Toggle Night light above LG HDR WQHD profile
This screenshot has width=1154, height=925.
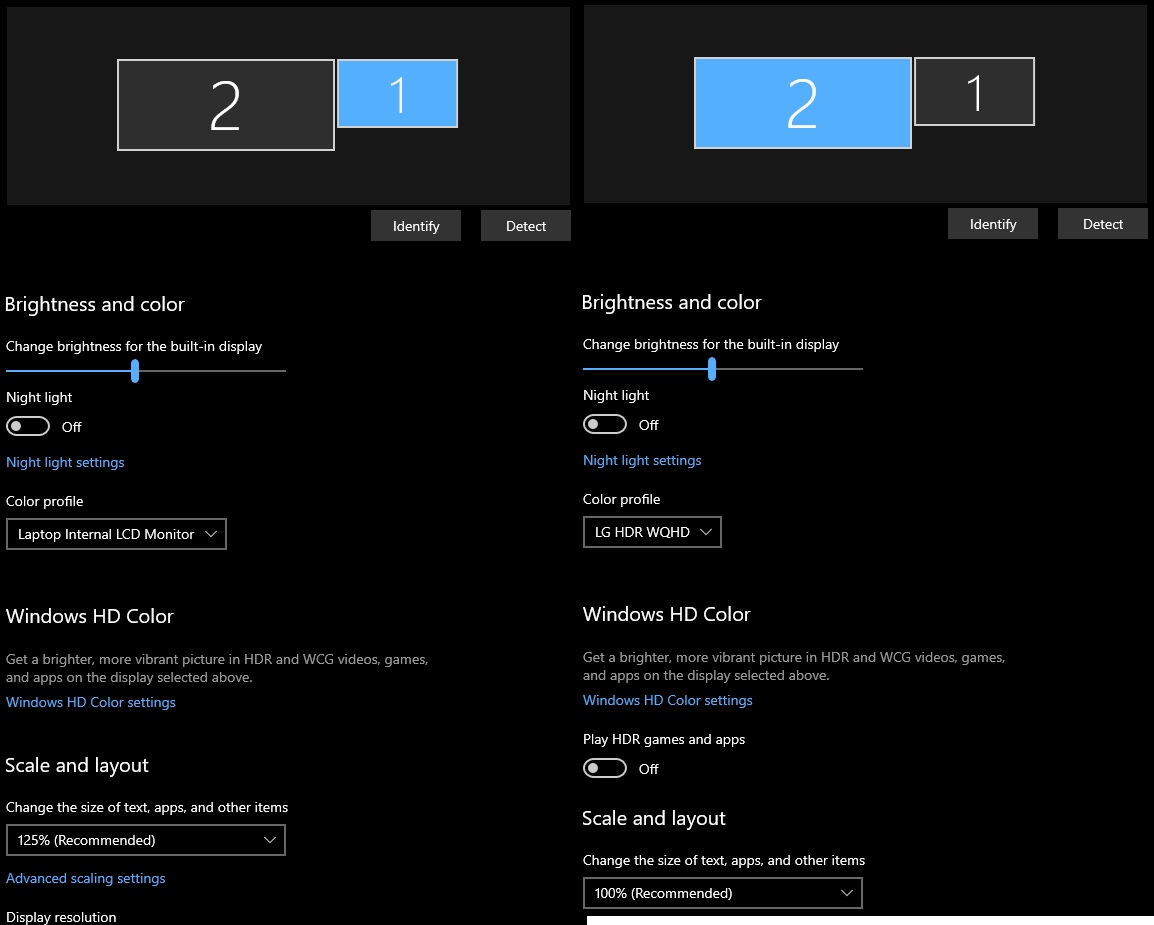coord(605,425)
